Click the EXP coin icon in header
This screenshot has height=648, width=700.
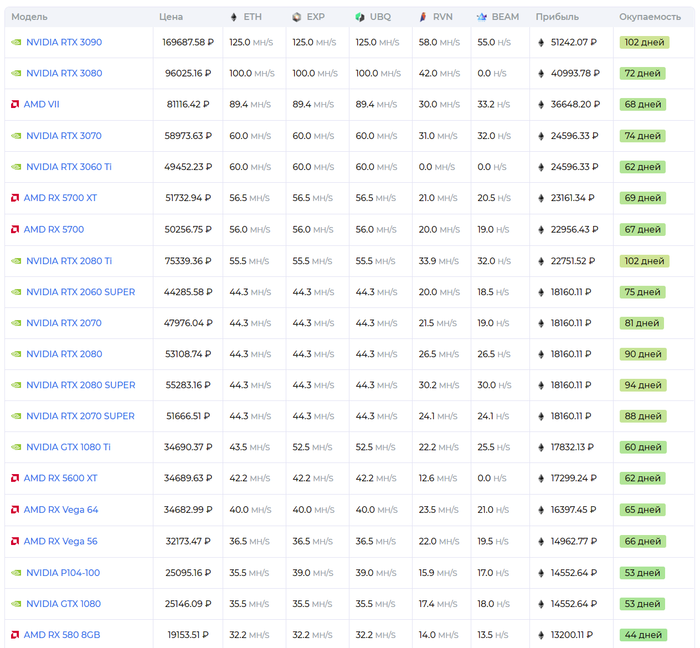click(x=297, y=17)
